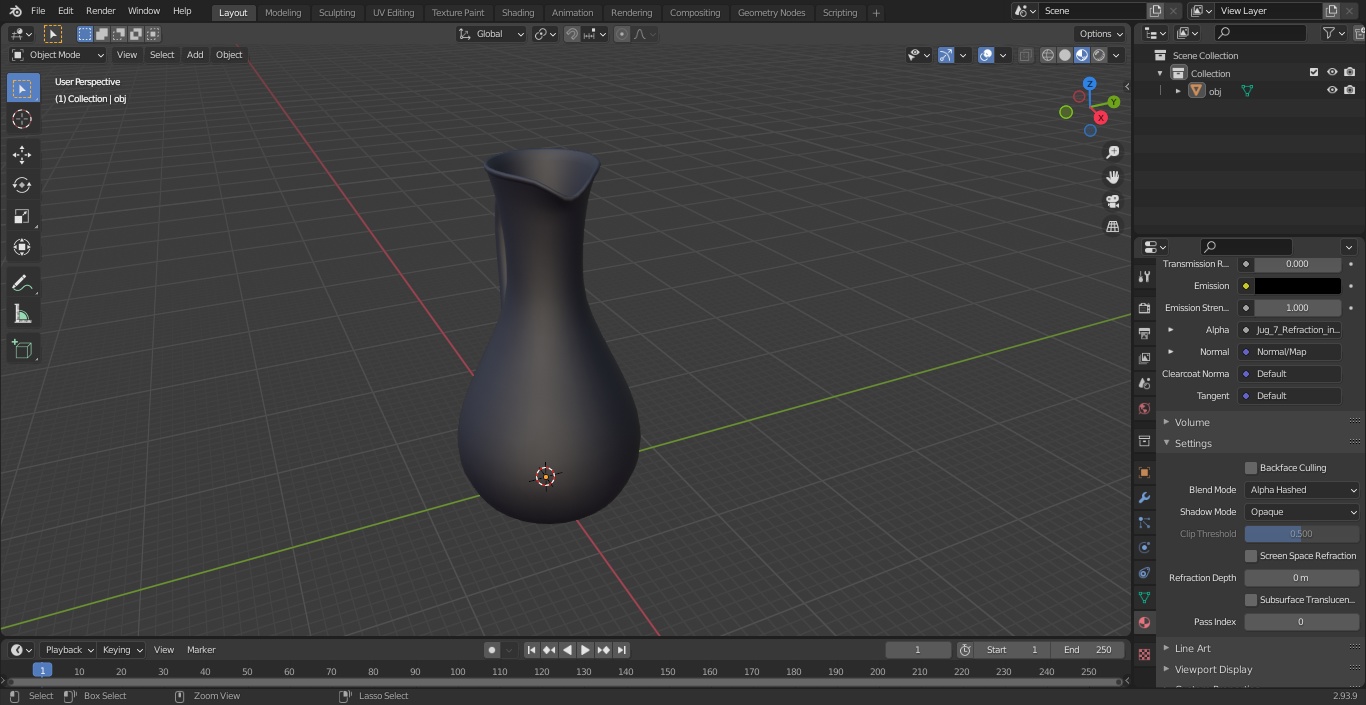Enable Subsurface Translucency checkbox
The width and height of the screenshot is (1366, 705).
point(1251,599)
